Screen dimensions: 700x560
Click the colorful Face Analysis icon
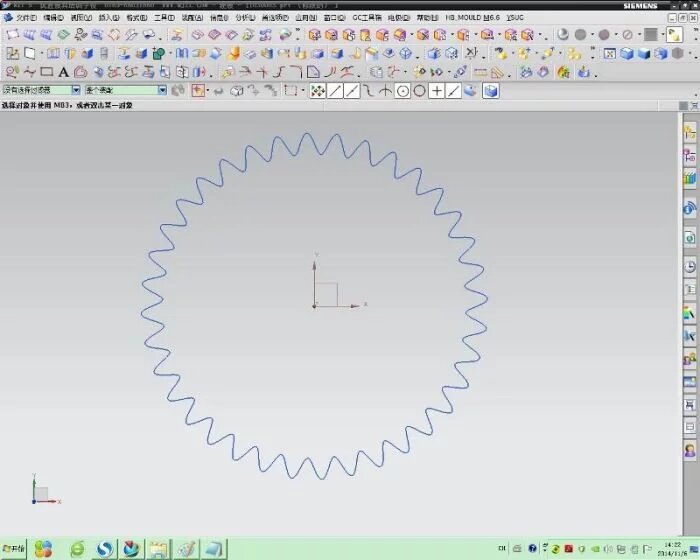point(564,72)
